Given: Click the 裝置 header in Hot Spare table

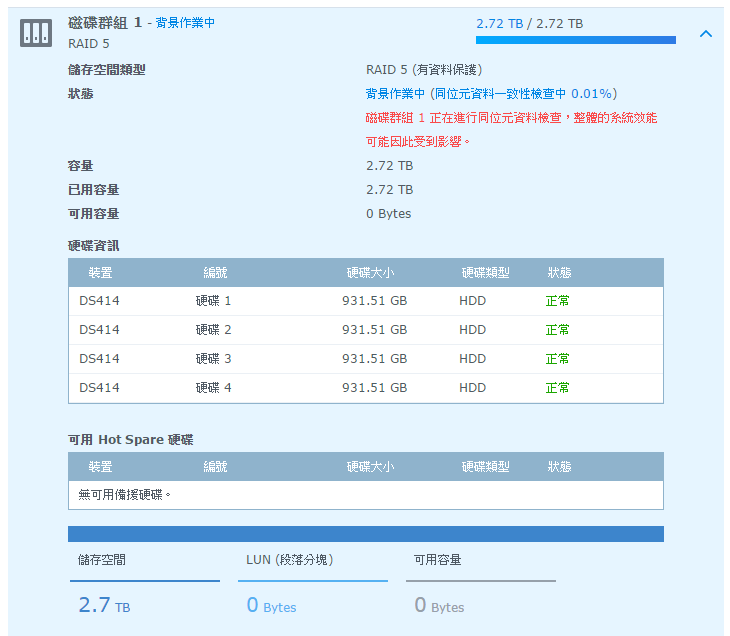Looking at the screenshot, I should point(101,467).
